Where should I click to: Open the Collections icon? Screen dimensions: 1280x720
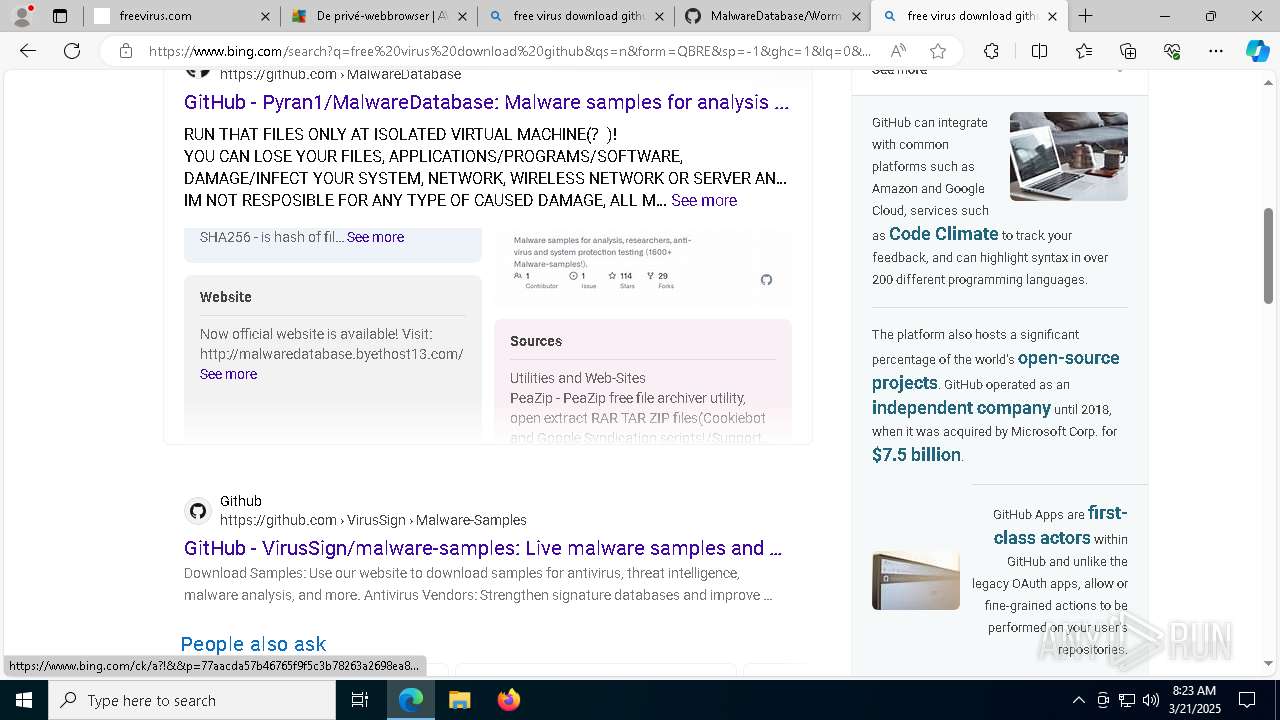click(1128, 51)
